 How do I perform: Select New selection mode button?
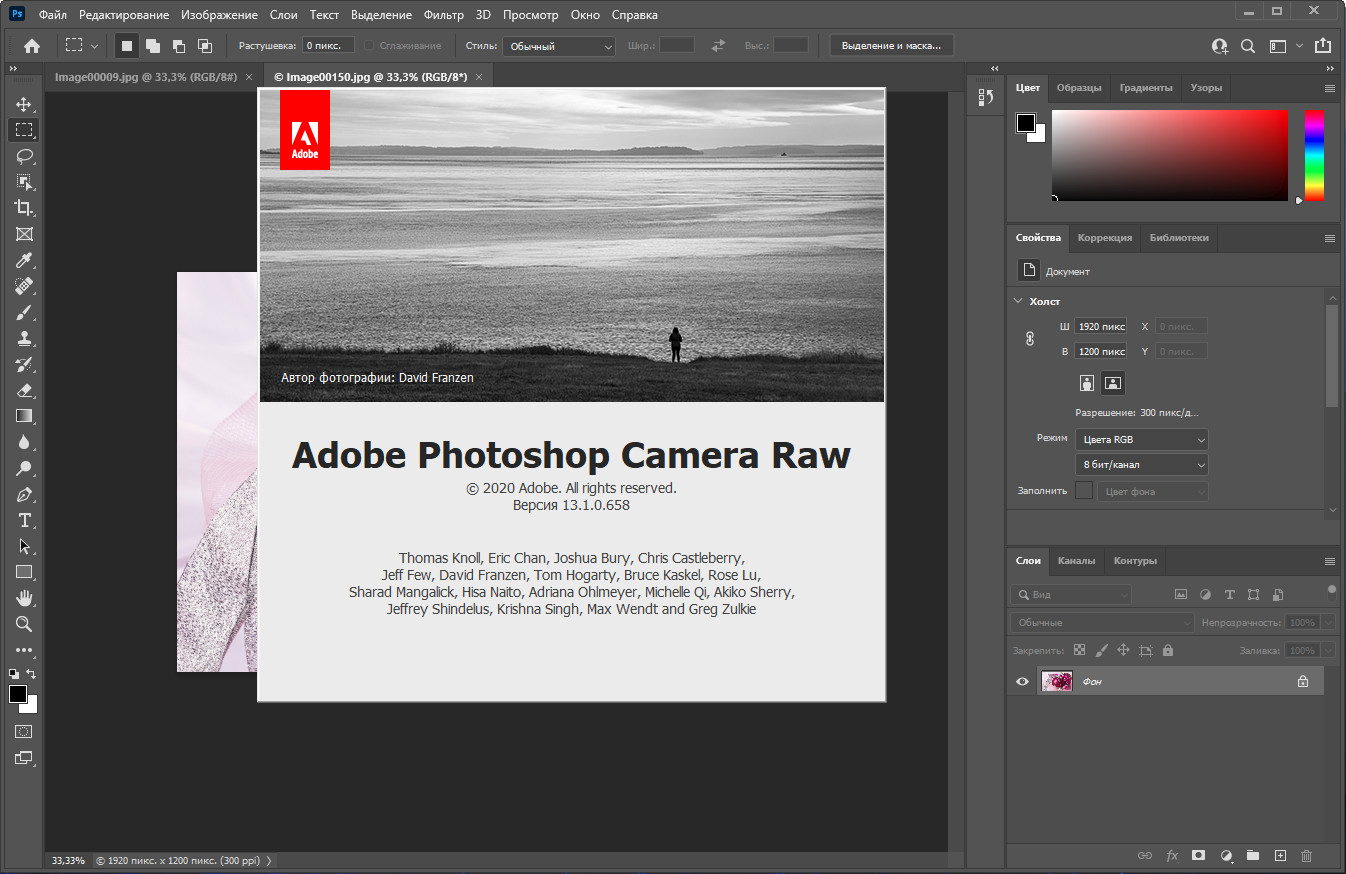127,46
